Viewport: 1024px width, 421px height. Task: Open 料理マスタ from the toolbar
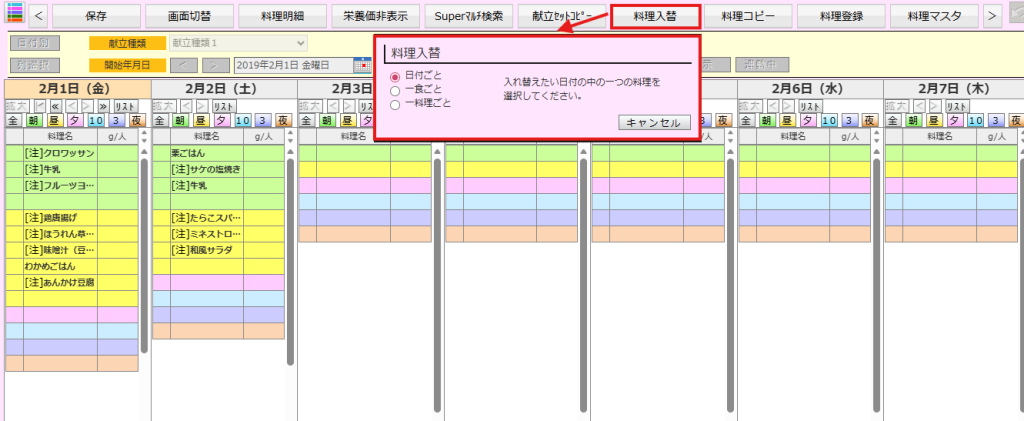click(932, 16)
